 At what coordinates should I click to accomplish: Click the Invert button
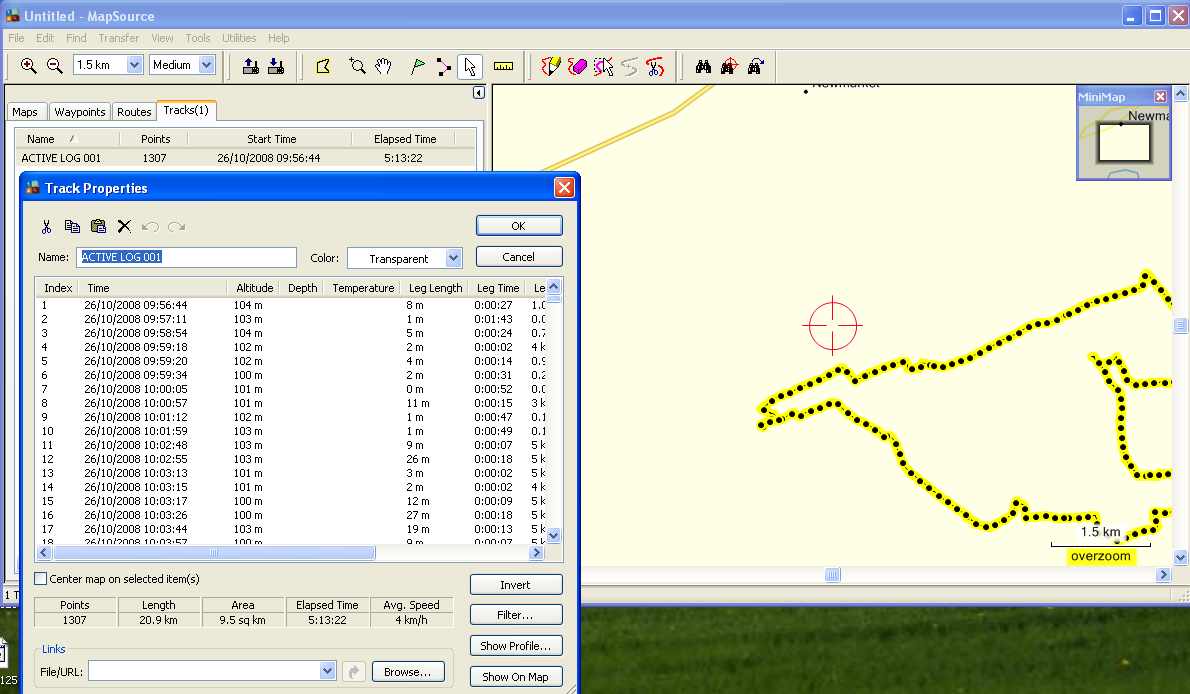click(x=516, y=585)
